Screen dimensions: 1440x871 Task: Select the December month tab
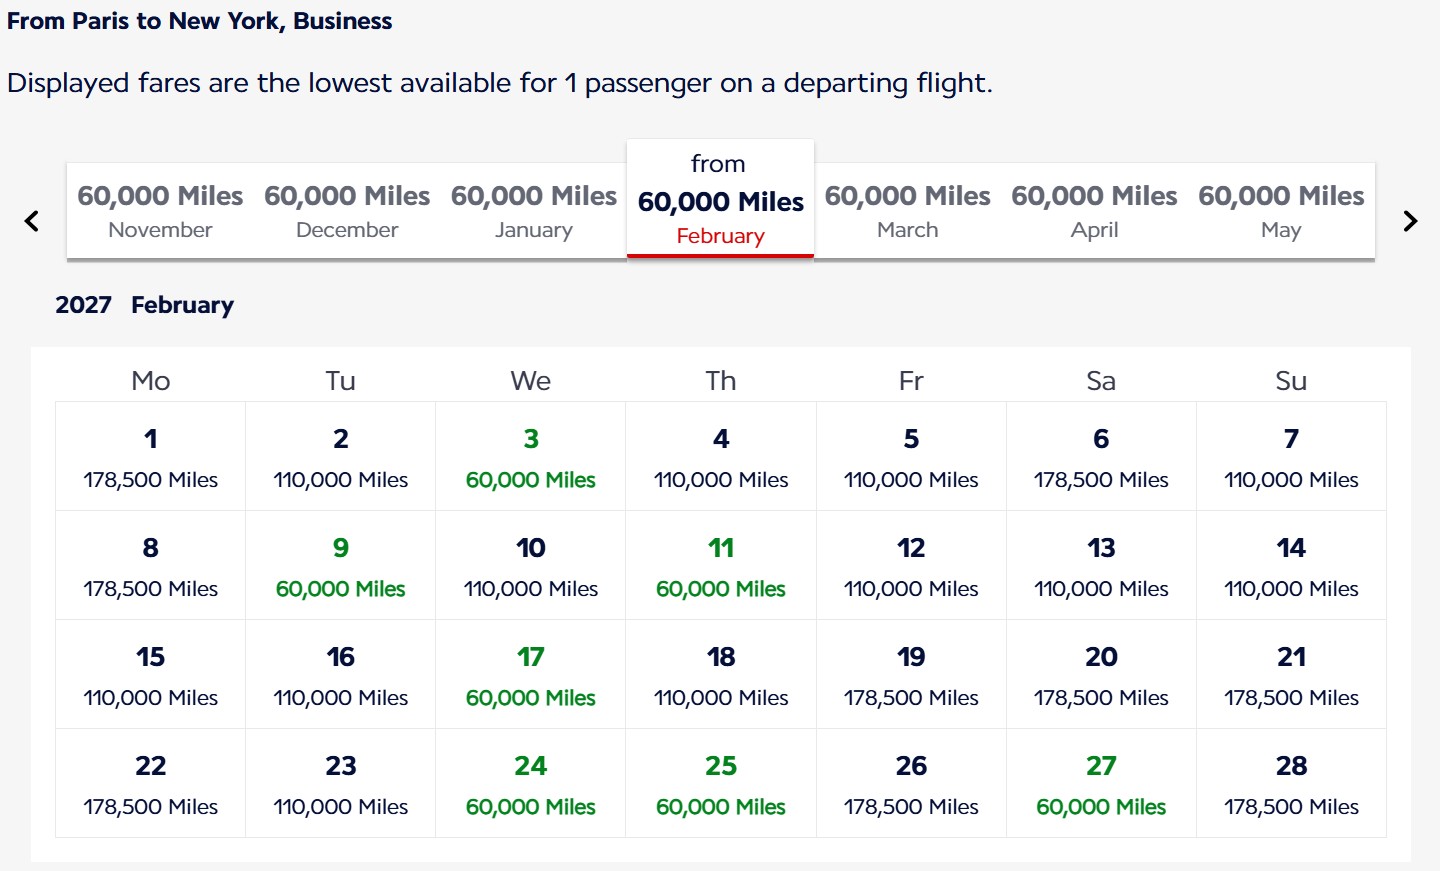(x=347, y=211)
